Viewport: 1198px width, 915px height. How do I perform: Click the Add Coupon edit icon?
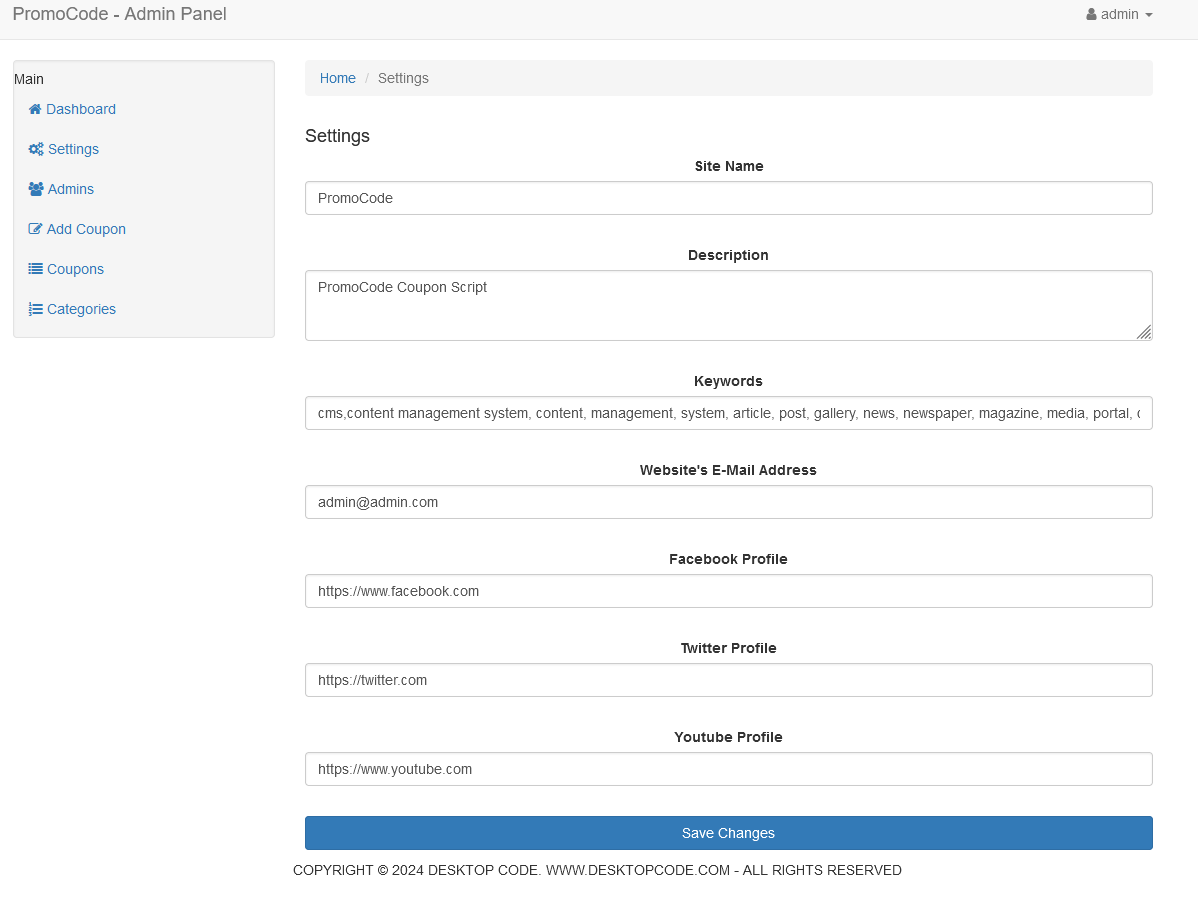pyautogui.click(x=36, y=229)
